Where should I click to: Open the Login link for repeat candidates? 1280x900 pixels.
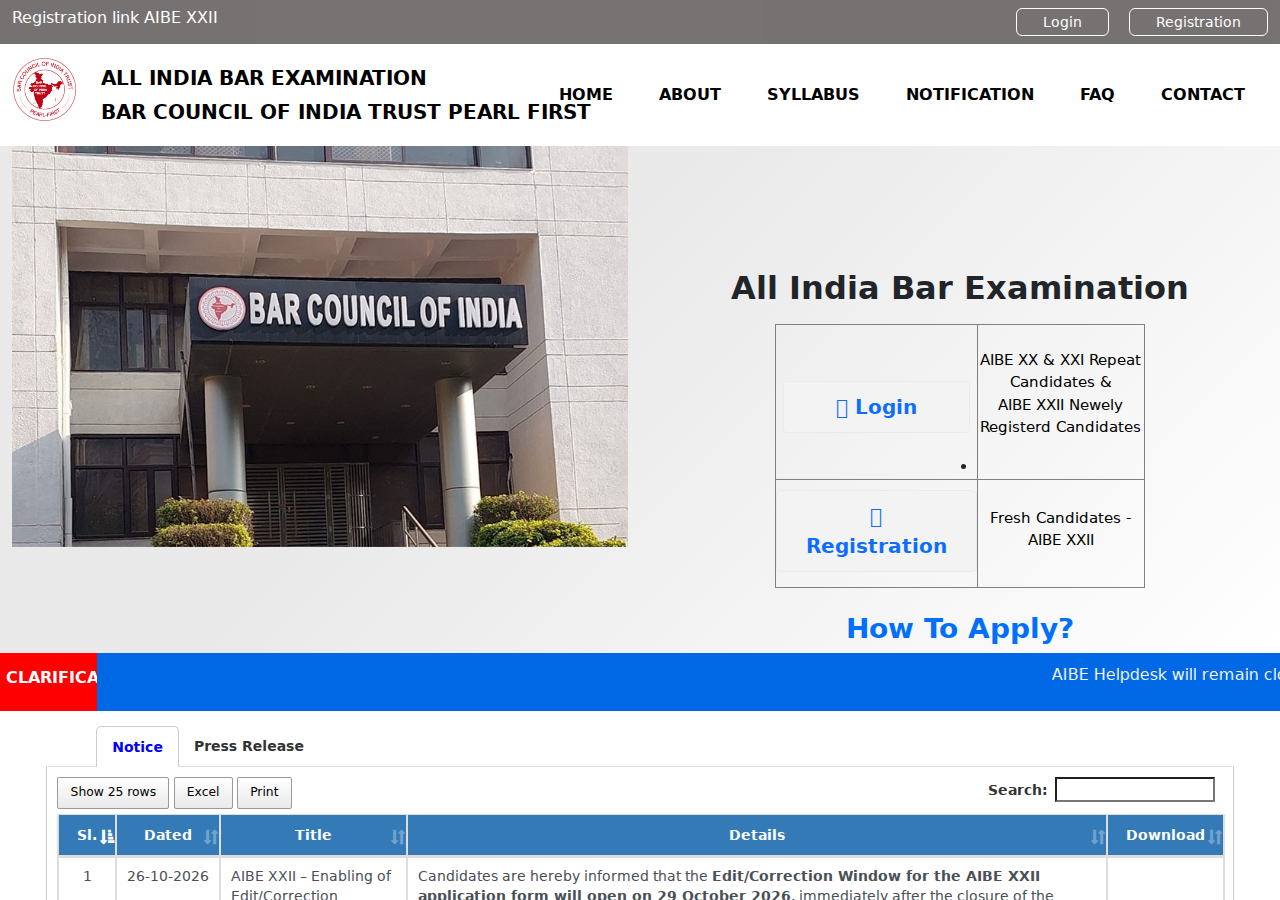point(876,407)
